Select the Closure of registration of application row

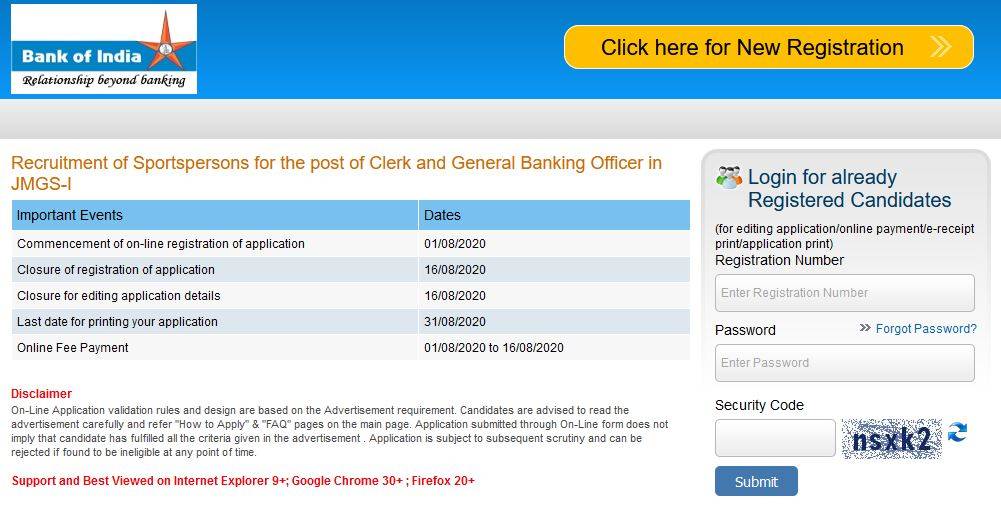click(x=350, y=270)
